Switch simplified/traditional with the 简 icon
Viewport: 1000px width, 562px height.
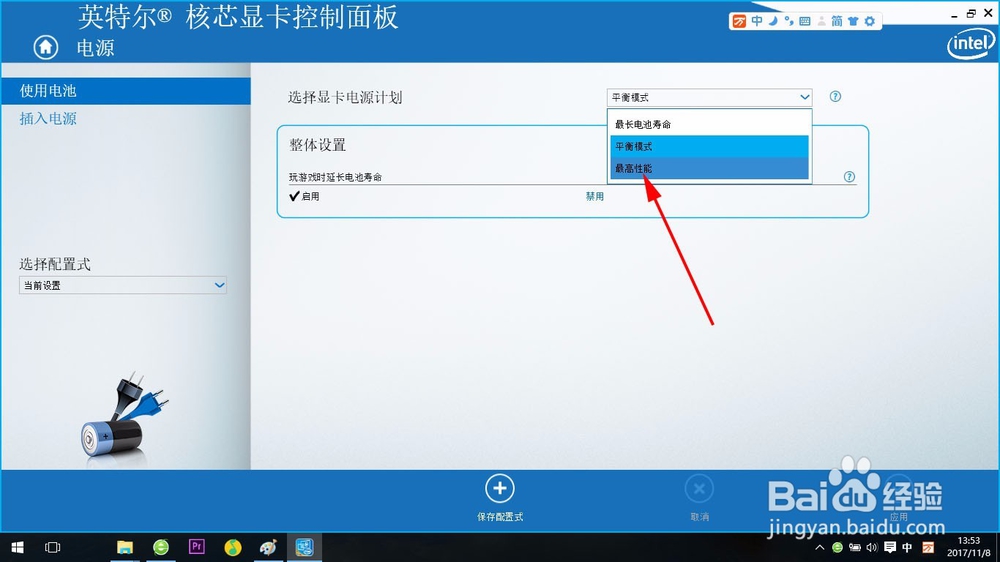click(837, 21)
